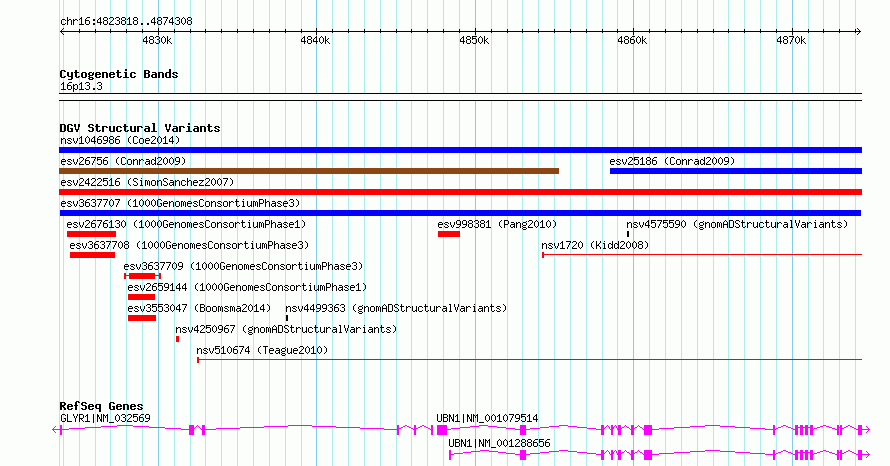This screenshot has height=466, width=890.
Task: Open the nsv4250967 gnomAD variant label
Action: click(286, 329)
